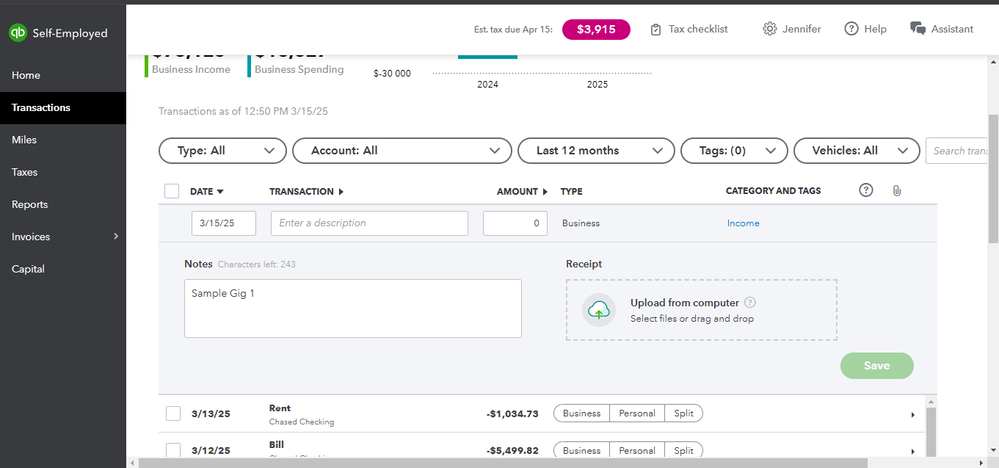Expand the Last 12 months date dropdown
The image size is (999, 468).
coord(595,151)
